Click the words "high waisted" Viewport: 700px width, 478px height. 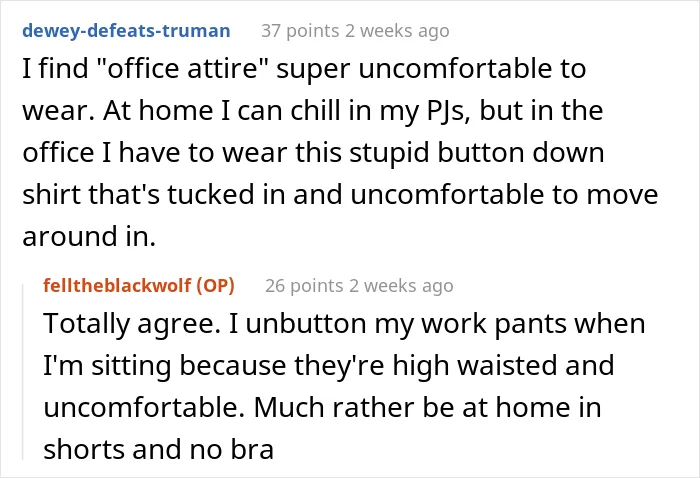[475, 366]
